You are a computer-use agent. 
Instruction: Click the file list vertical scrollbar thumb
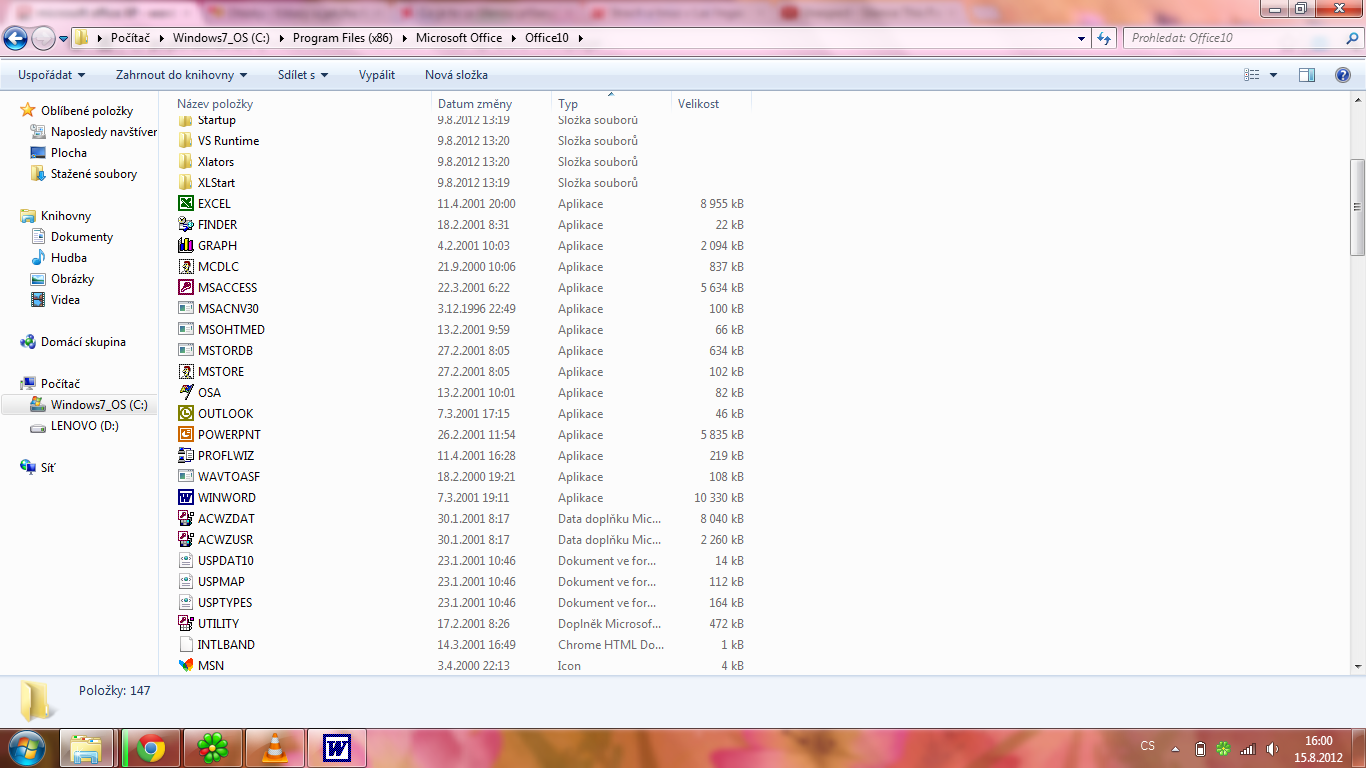(x=1357, y=207)
